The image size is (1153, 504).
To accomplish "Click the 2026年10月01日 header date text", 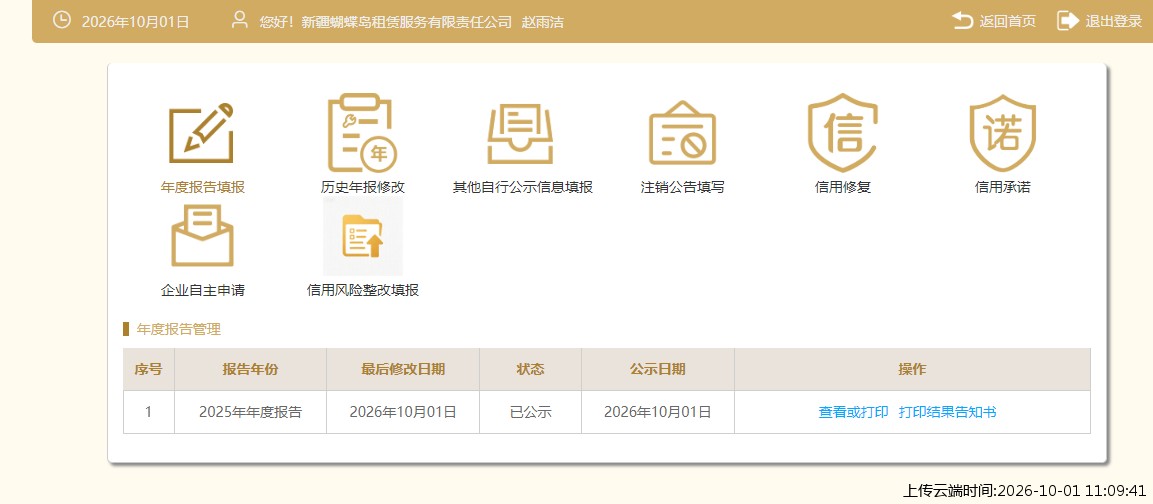I will click(x=135, y=22).
